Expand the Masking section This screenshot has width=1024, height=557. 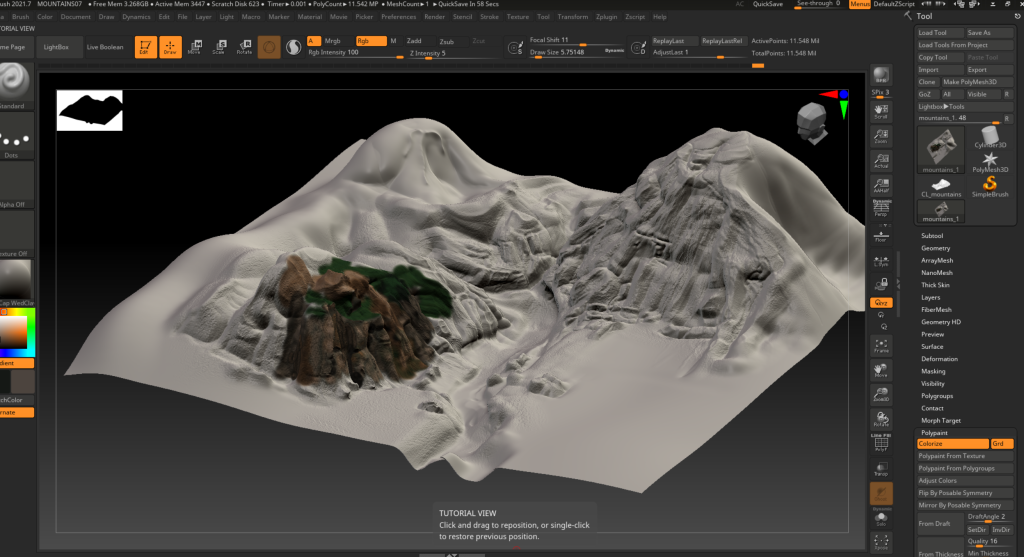click(x=933, y=371)
